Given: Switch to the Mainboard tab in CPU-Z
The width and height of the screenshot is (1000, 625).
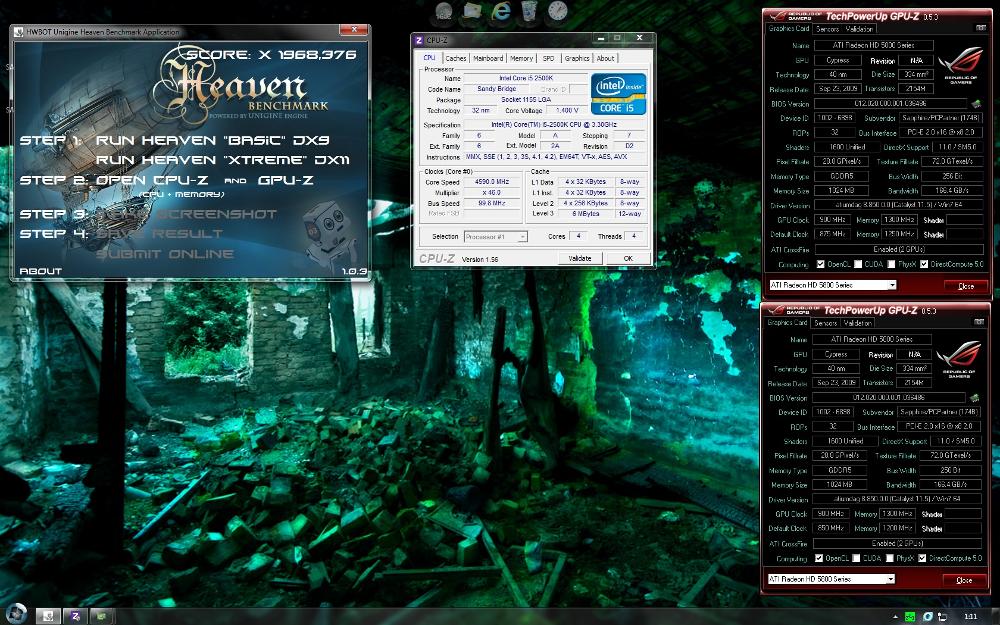Looking at the screenshot, I should point(488,58).
